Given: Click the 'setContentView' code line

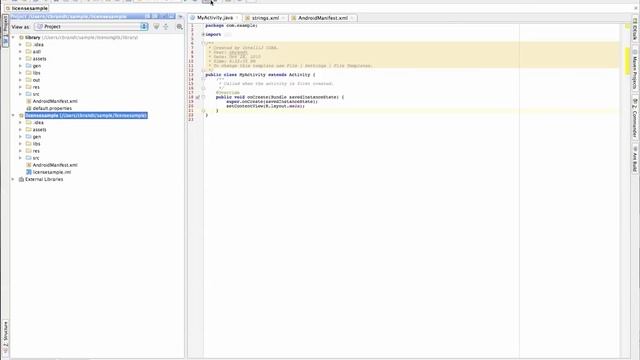Looking at the screenshot, I should tap(265, 106).
